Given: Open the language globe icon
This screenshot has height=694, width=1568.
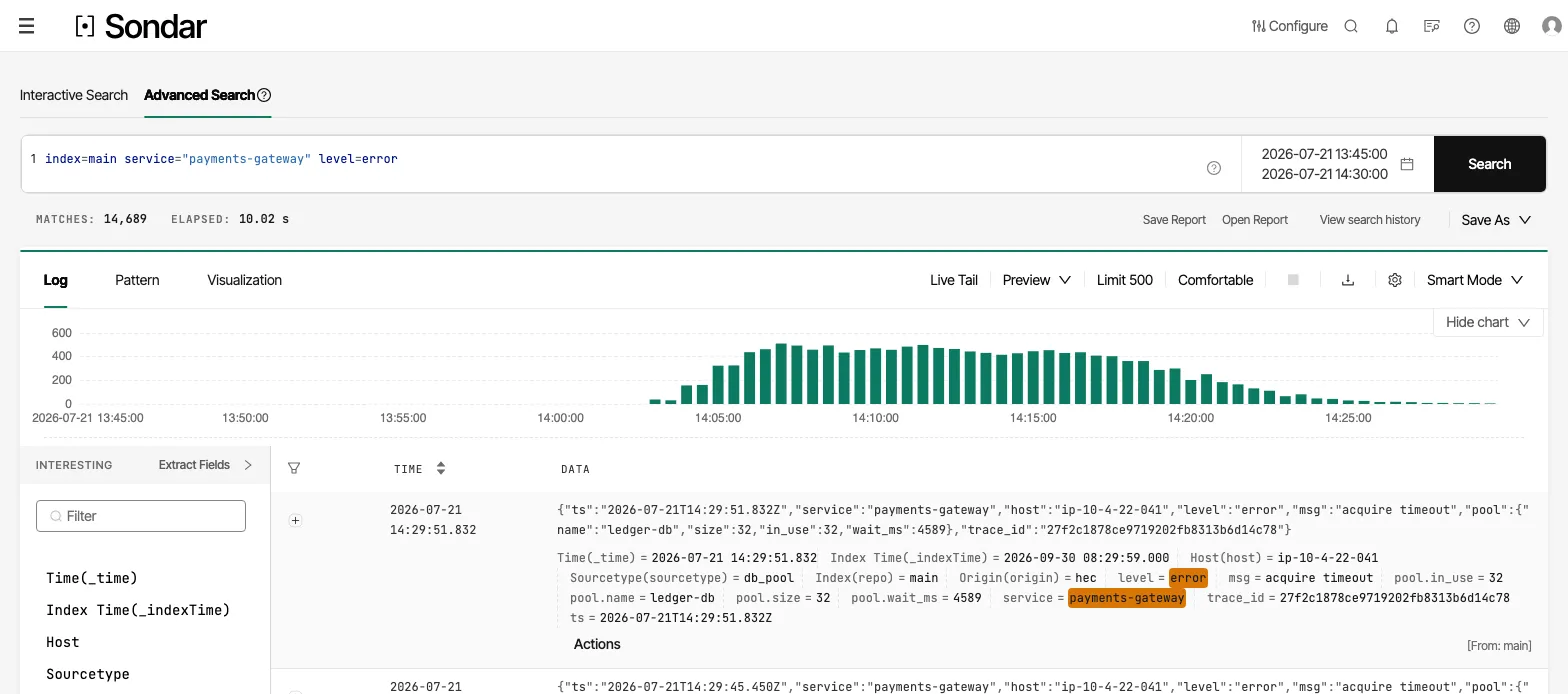Looking at the screenshot, I should tap(1512, 26).
